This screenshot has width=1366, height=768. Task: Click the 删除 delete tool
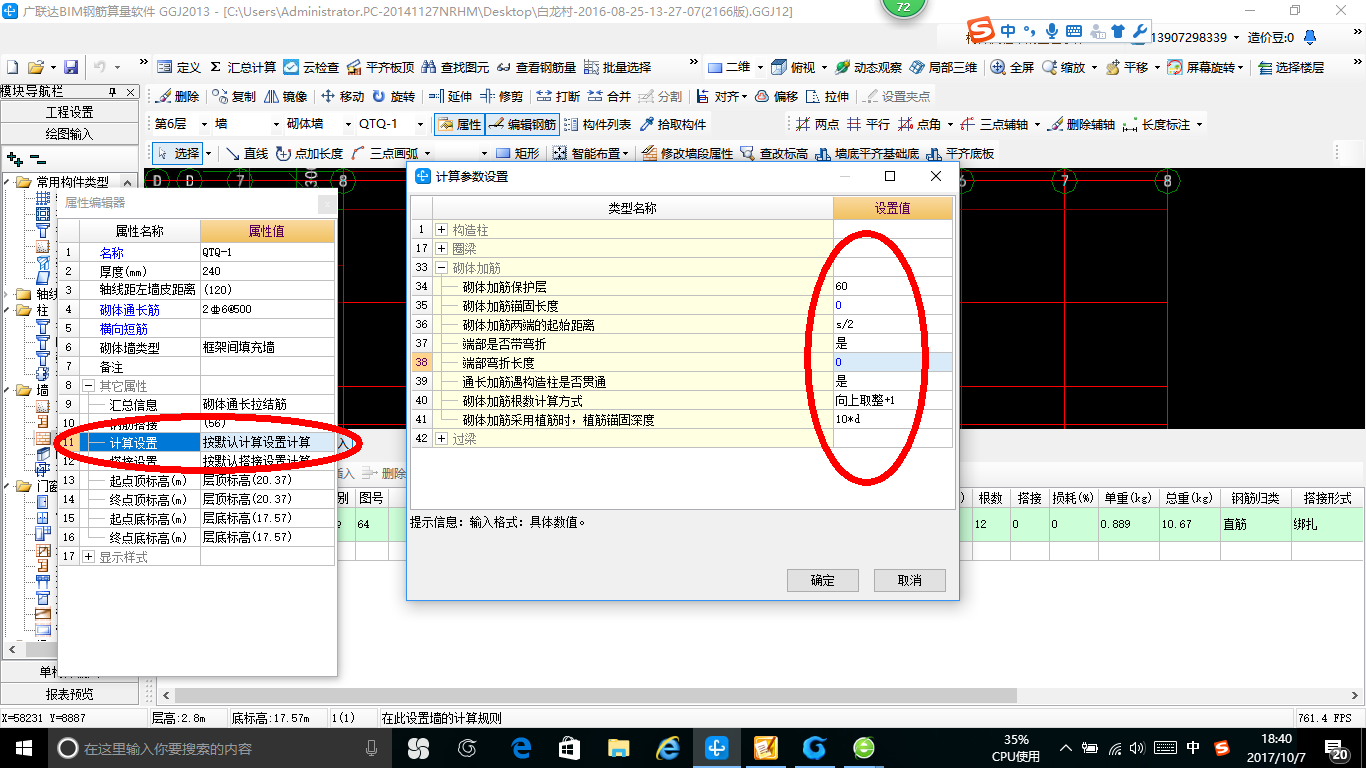(178, 96)
